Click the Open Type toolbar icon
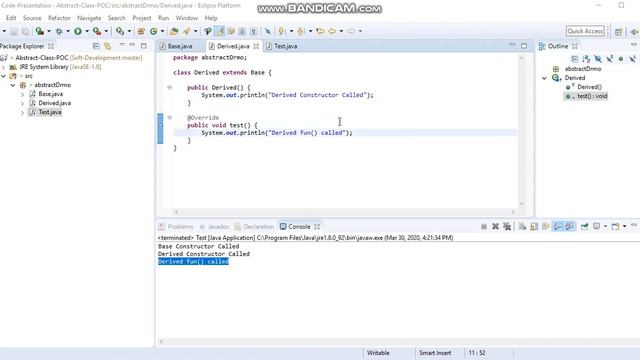Image resolution: width=640 pixels, height=360 pixels. click(174, 31)
